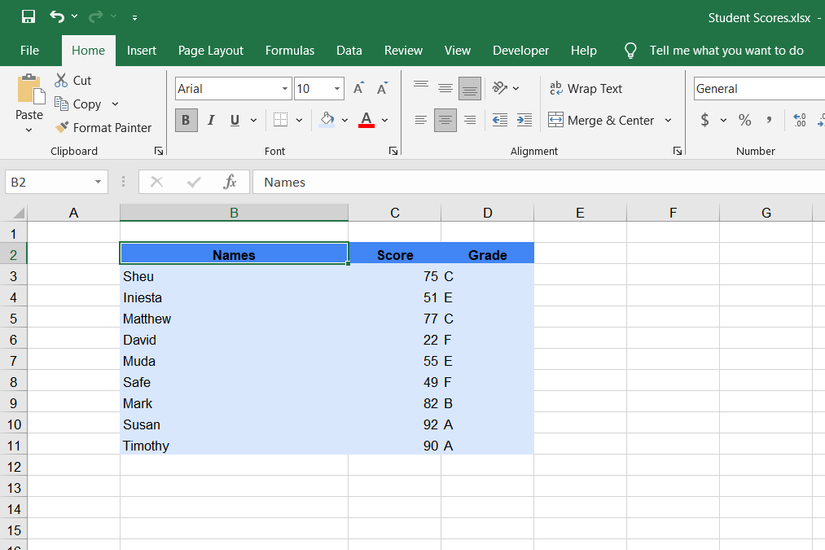Toggle Wrap Text for the selected cell
This screenshot has height=550, width=825.
[586, 89]
